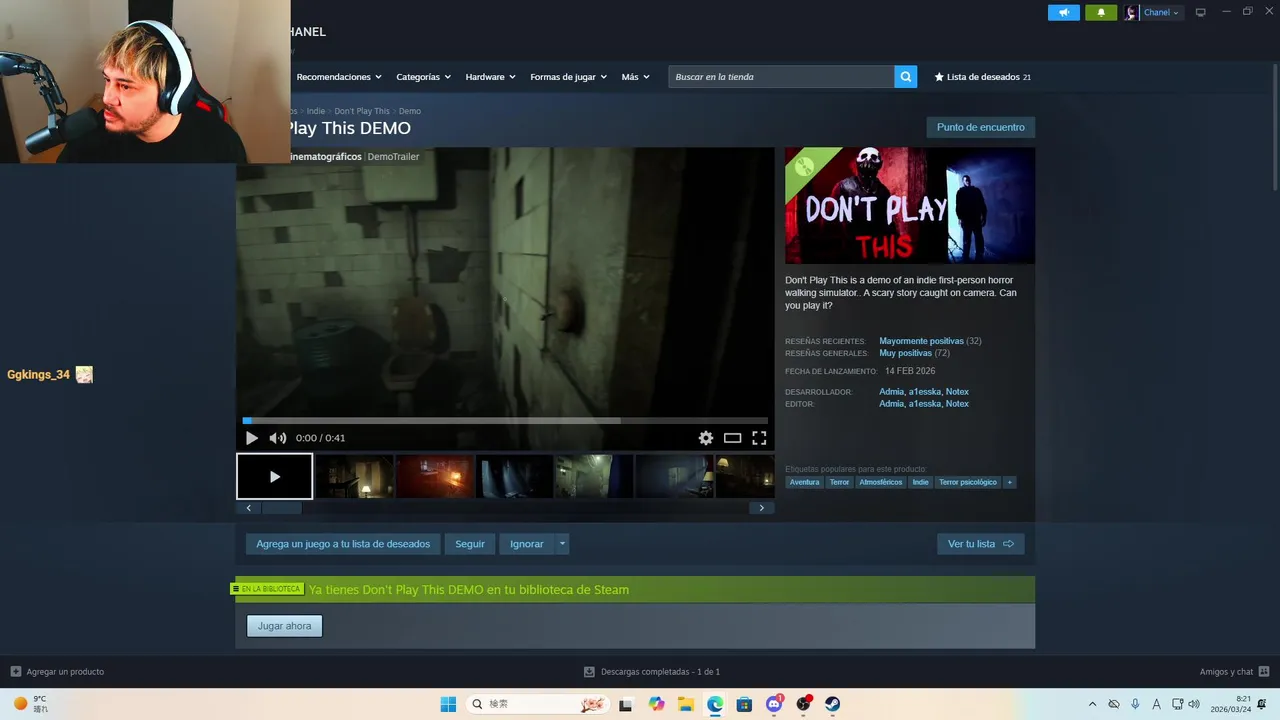Click the store search magnifier button

click(905, 77)
